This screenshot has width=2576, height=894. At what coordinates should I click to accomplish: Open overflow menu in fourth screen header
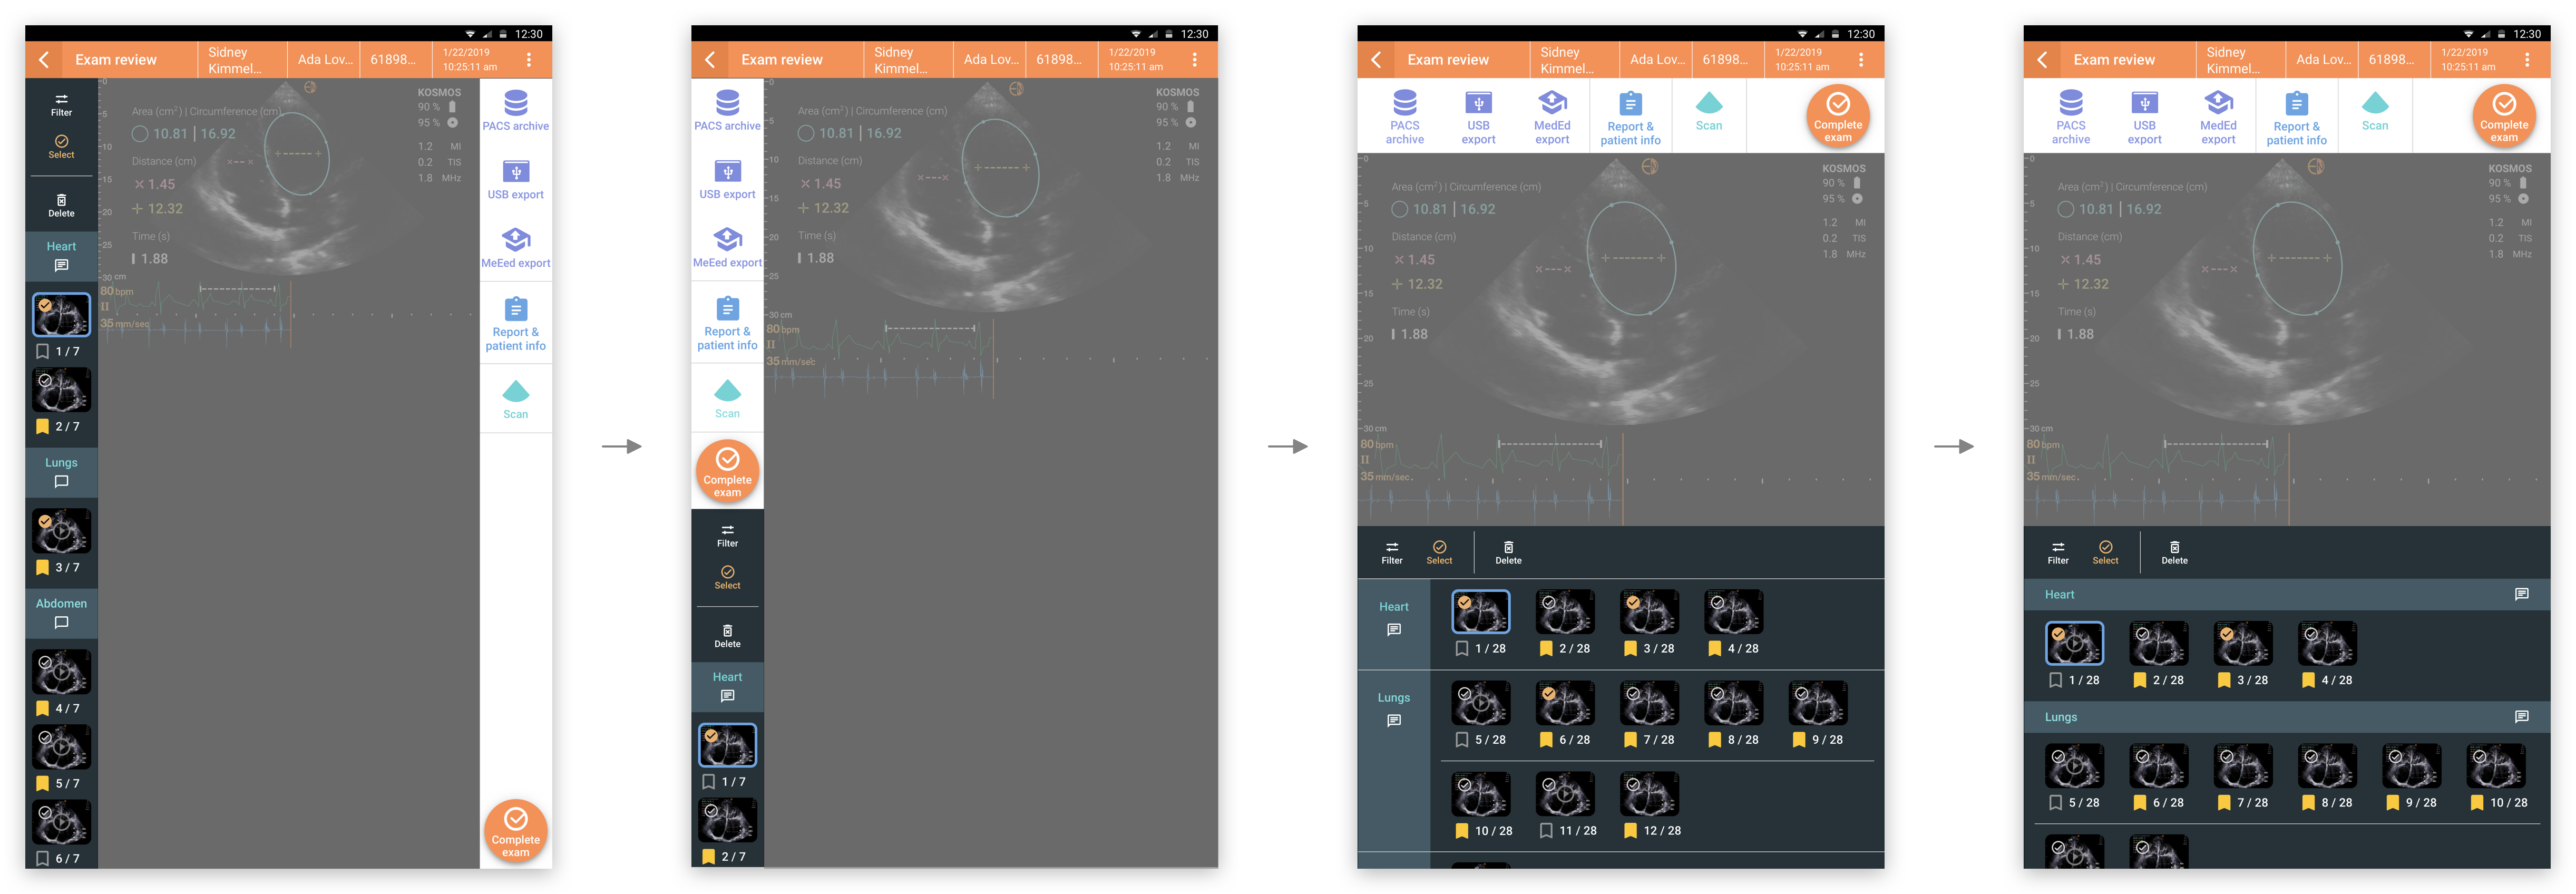2527,60
